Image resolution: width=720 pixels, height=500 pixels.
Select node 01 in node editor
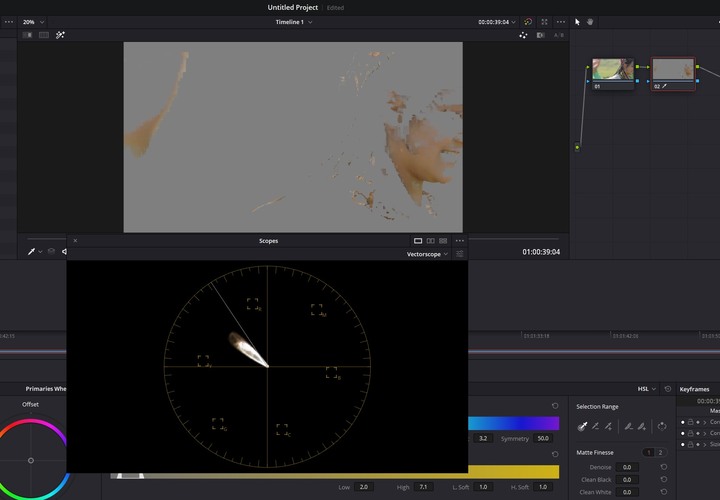(x=613, y=73)
